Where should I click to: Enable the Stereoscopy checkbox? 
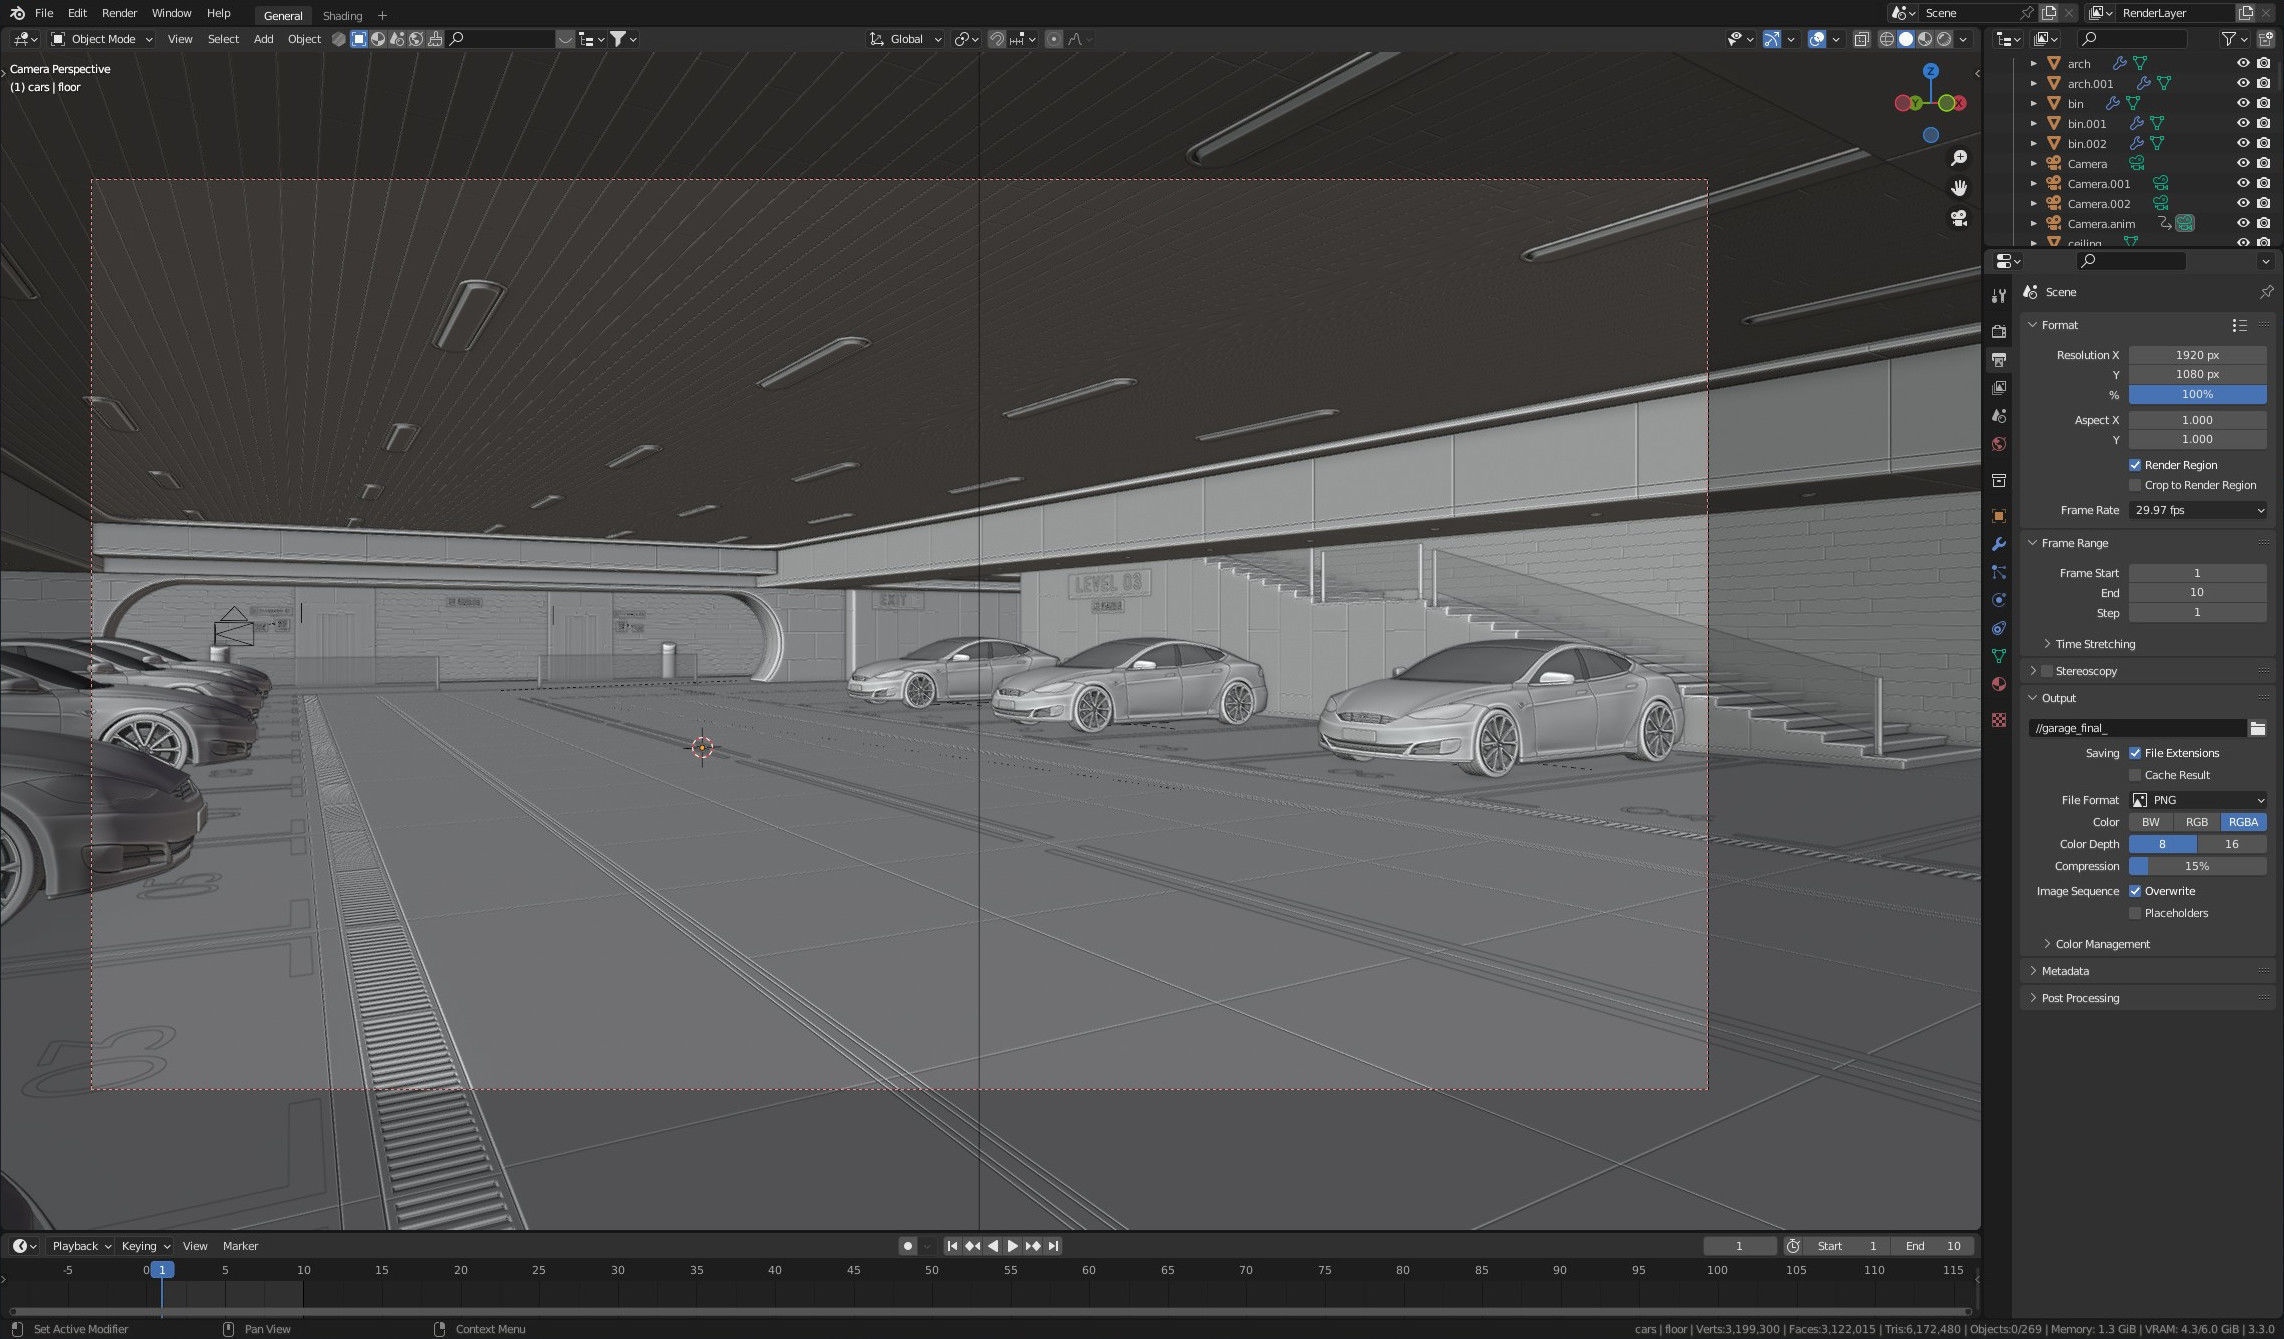pos(2047,671)
